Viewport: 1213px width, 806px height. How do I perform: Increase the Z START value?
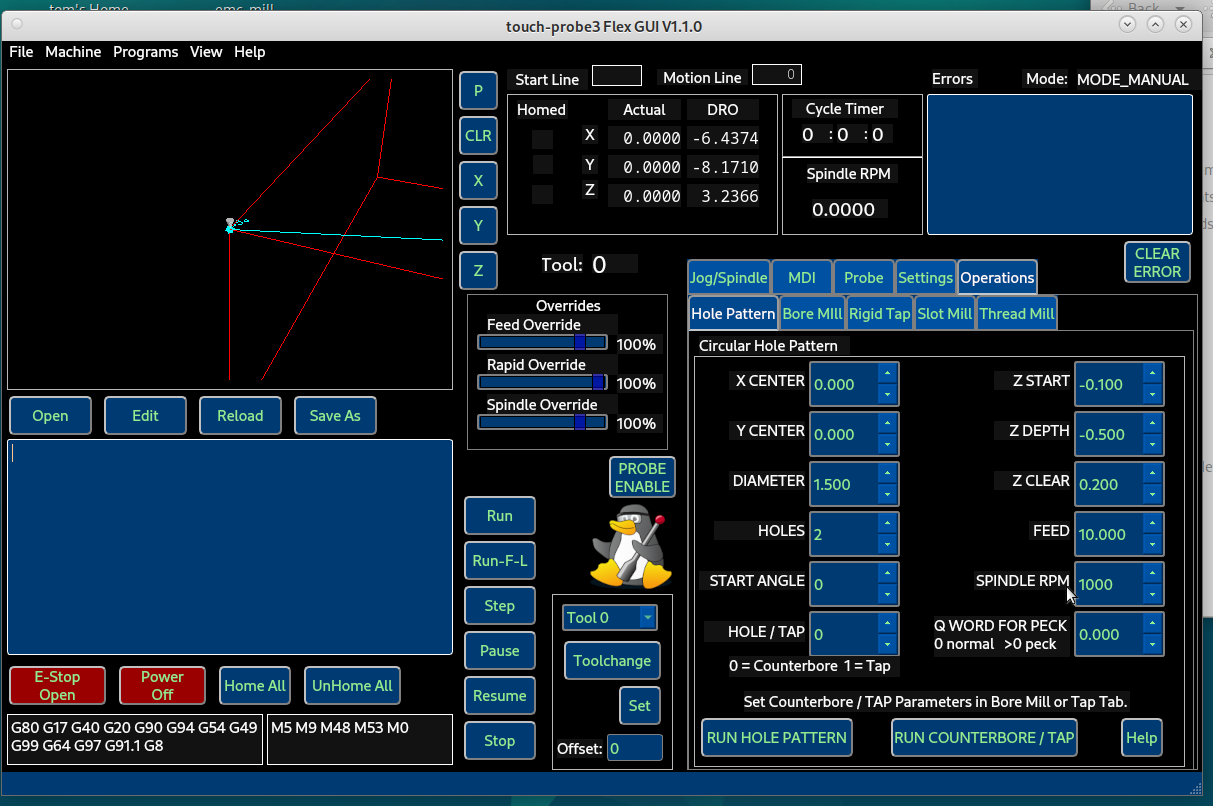pyautogui.click(x=1152, y=373)
